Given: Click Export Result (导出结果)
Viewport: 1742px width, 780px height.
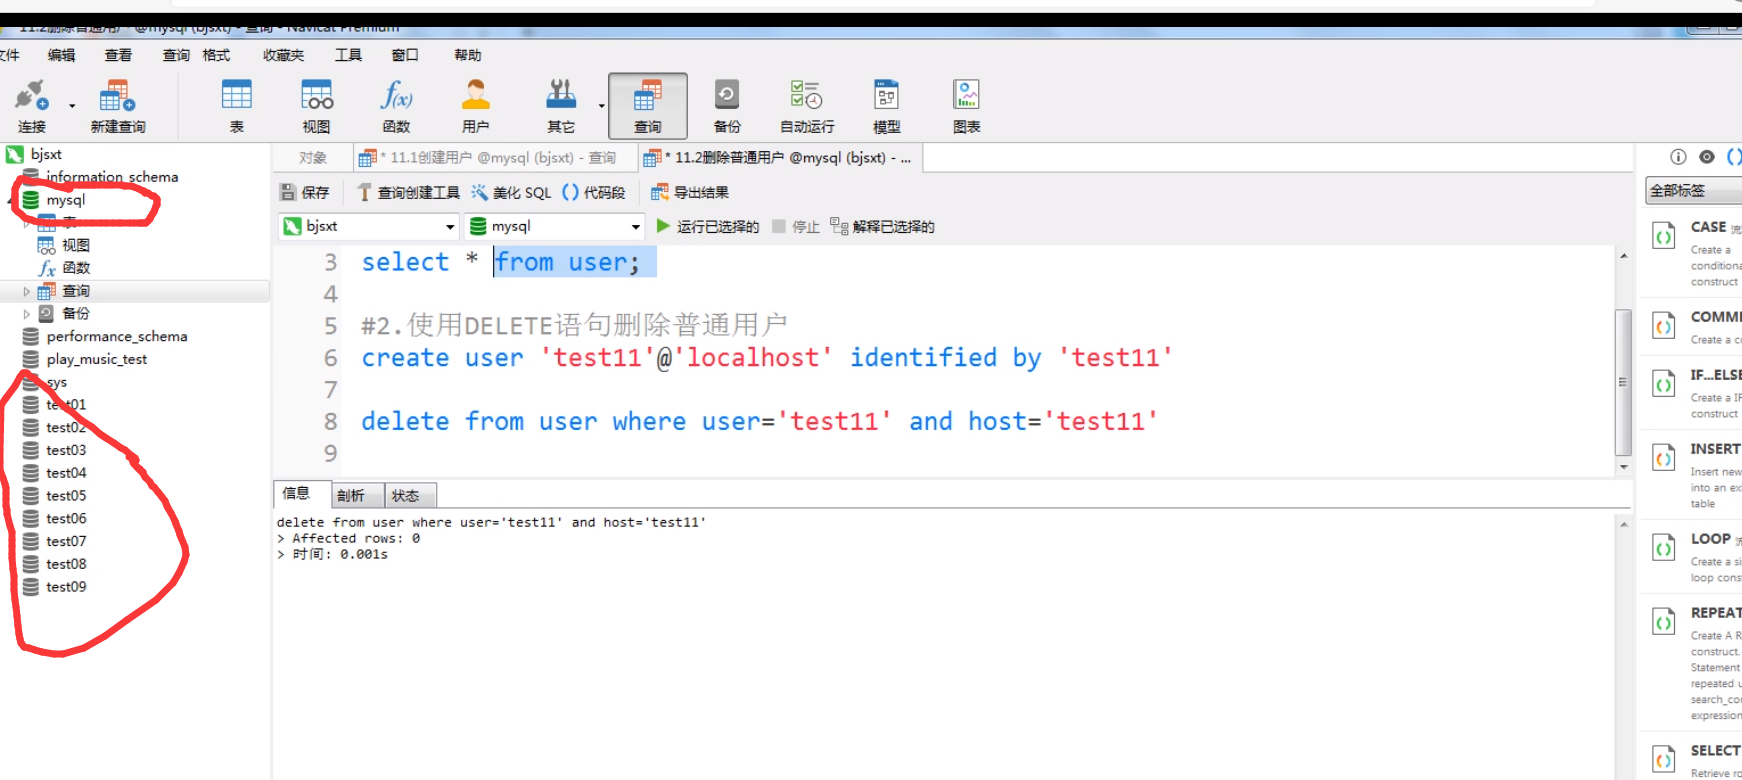Looking at the screenshot, I should pyautogui.click(x=690, y=192).
